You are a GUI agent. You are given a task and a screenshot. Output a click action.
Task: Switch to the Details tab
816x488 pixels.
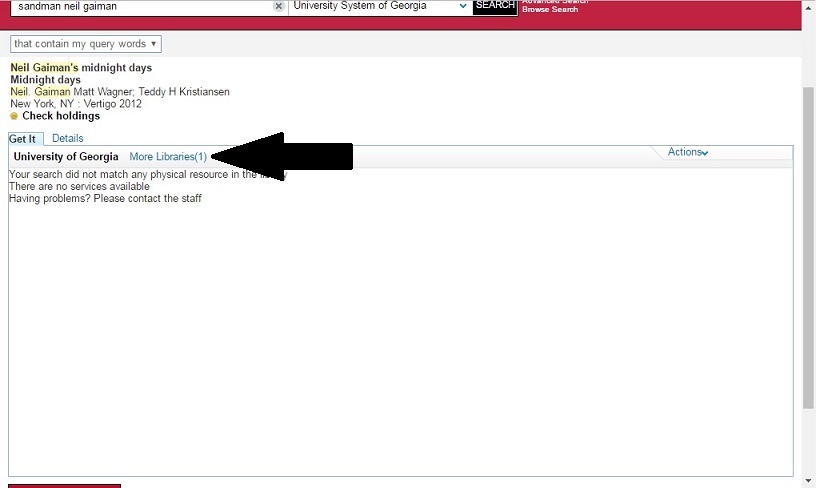[x=68, y=138]
